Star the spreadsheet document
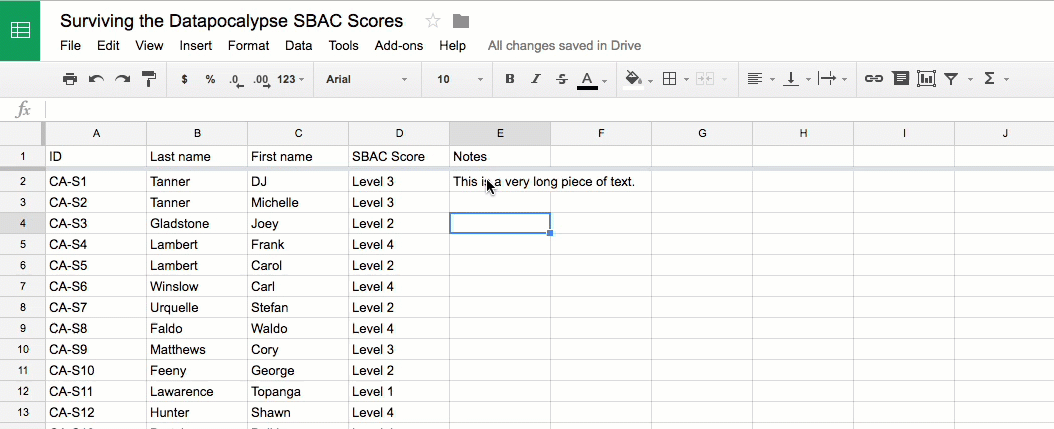 click(x=433, y=21)
